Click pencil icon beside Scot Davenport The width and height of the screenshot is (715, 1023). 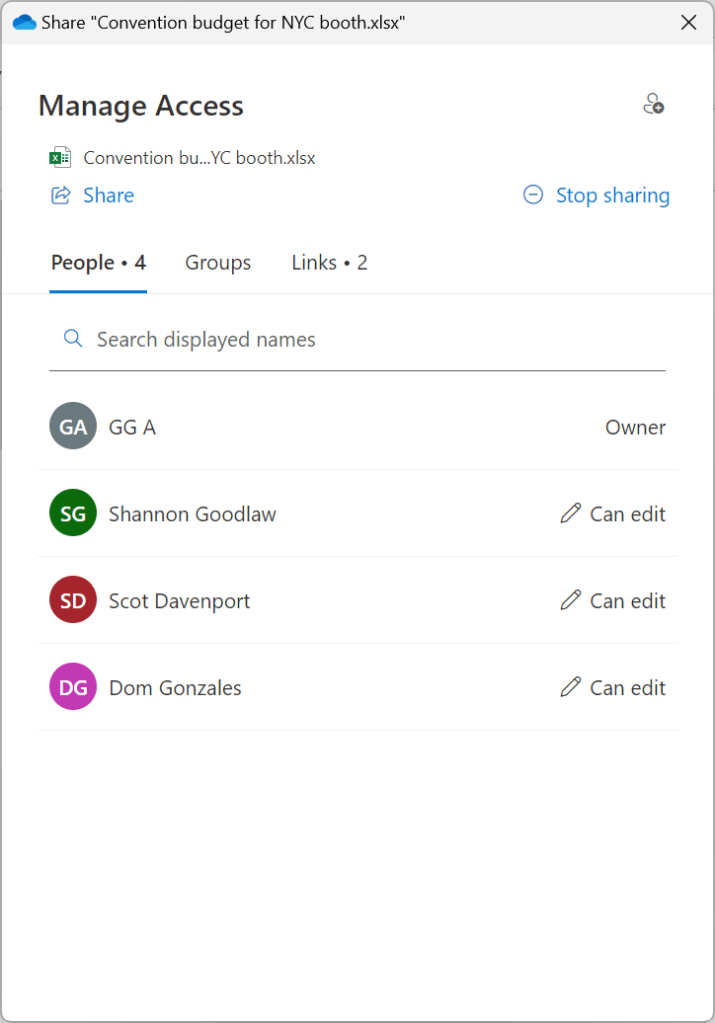570,600
